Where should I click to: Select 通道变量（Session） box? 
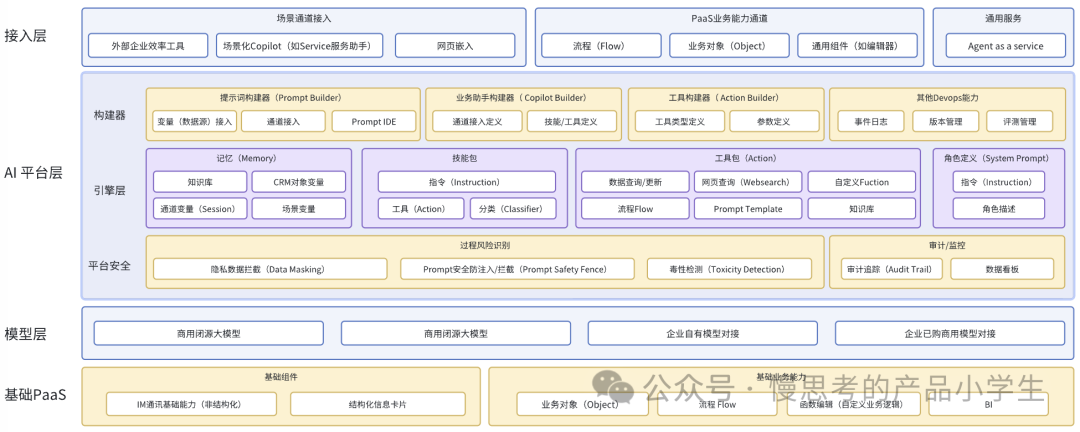(x=200, y=209)
